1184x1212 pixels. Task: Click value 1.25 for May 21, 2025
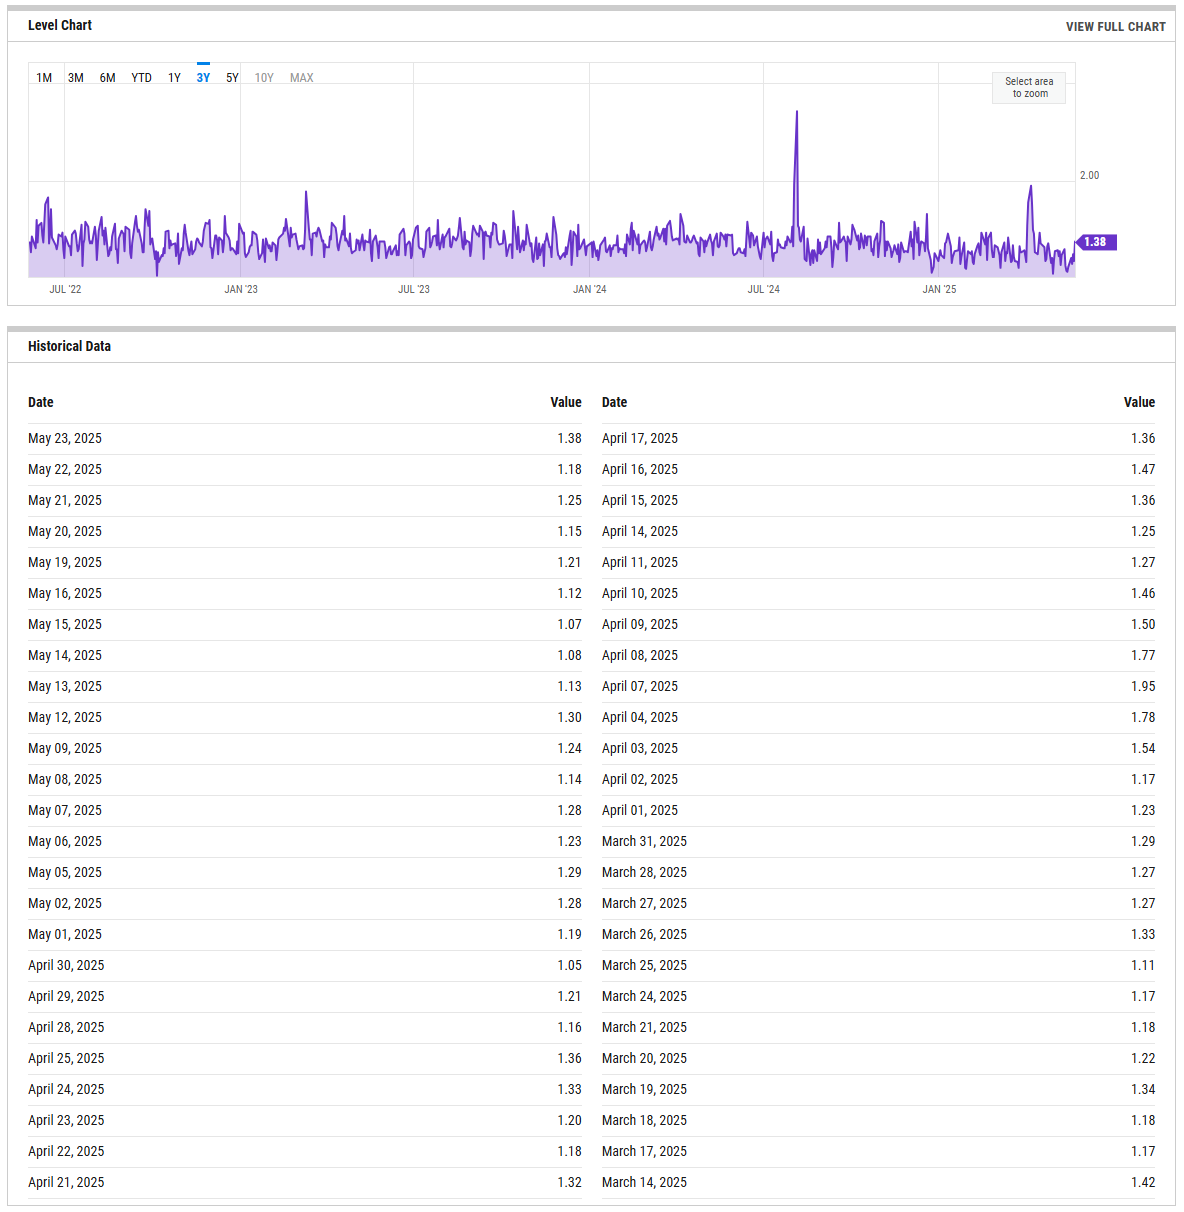(x=570, y=500)
